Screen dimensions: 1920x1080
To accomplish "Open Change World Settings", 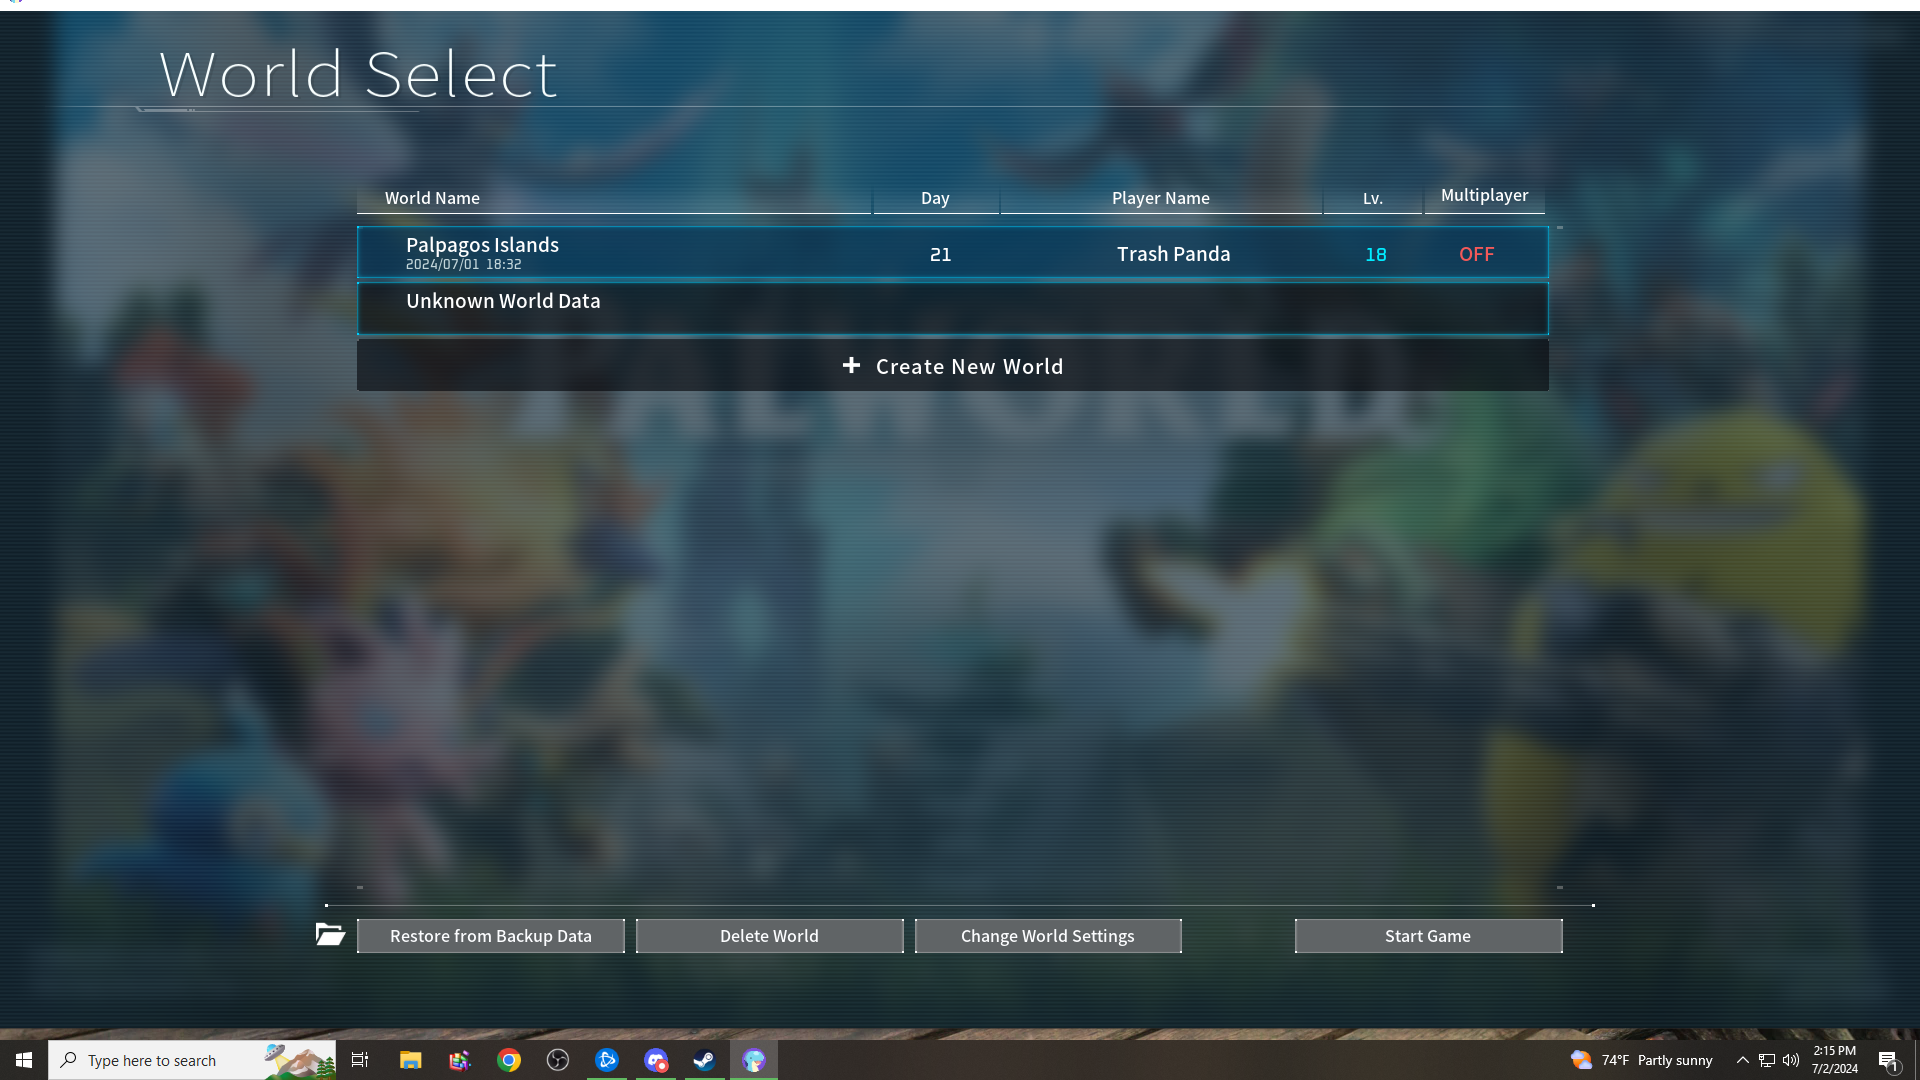I will coord(1047,936).
